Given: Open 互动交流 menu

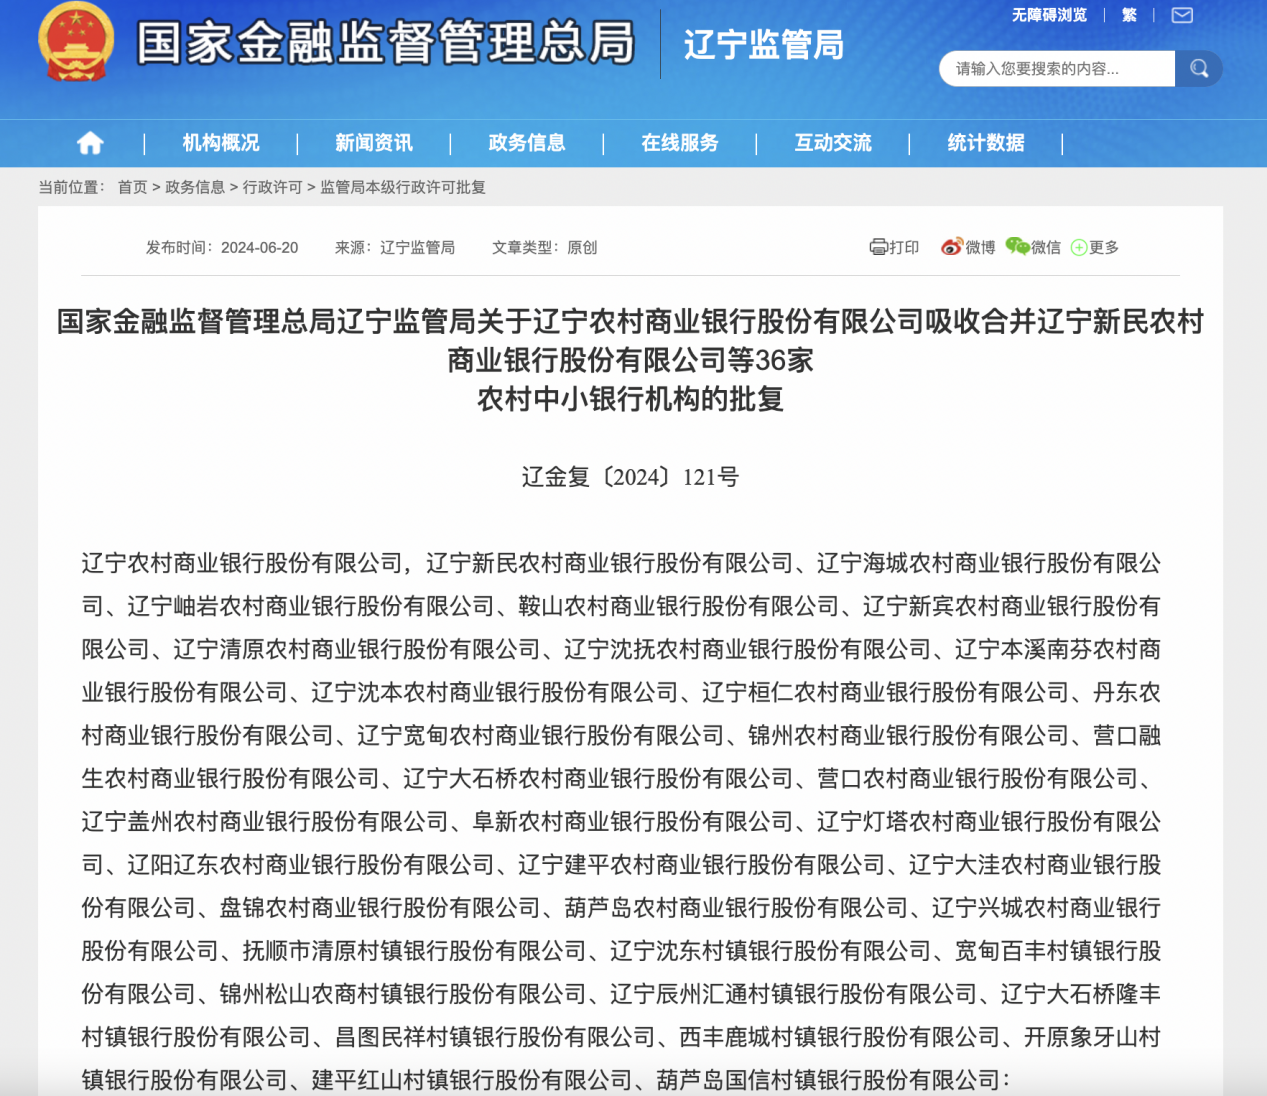Looking at the screenshot, I should [x=833, y=143].
